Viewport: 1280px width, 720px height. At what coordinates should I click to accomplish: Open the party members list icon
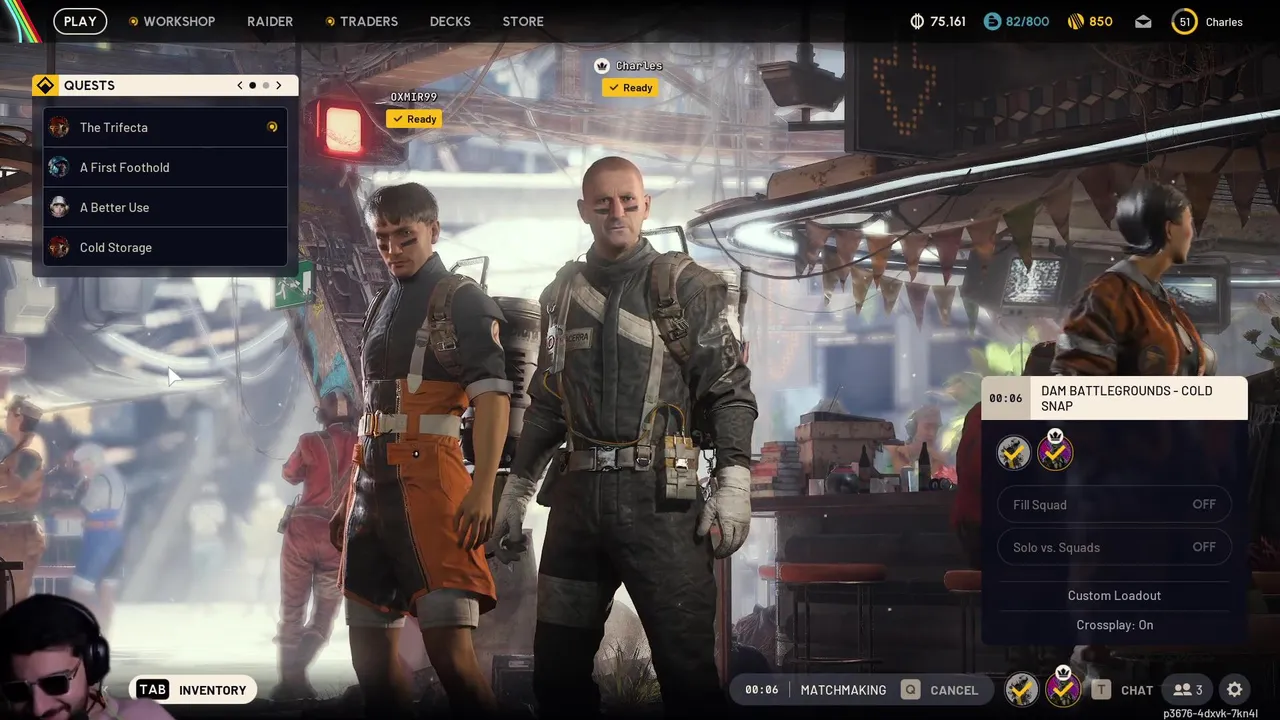click(1188, 690)
